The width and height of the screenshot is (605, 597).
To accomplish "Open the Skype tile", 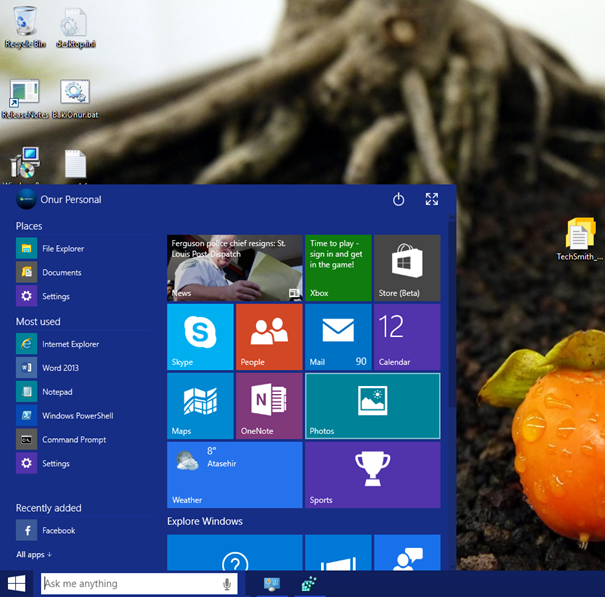I will (200, 337).
